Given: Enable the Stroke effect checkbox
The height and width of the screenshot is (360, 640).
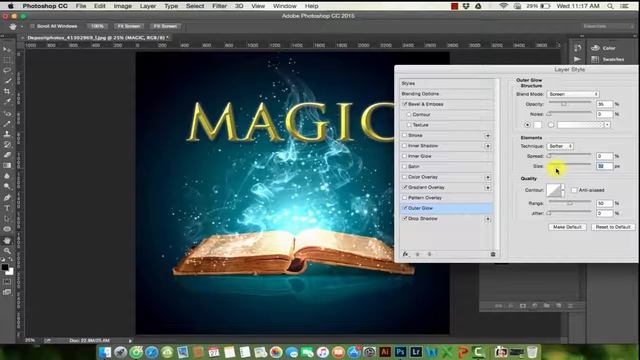Looking at the screenshot, I should click(405, 135).
